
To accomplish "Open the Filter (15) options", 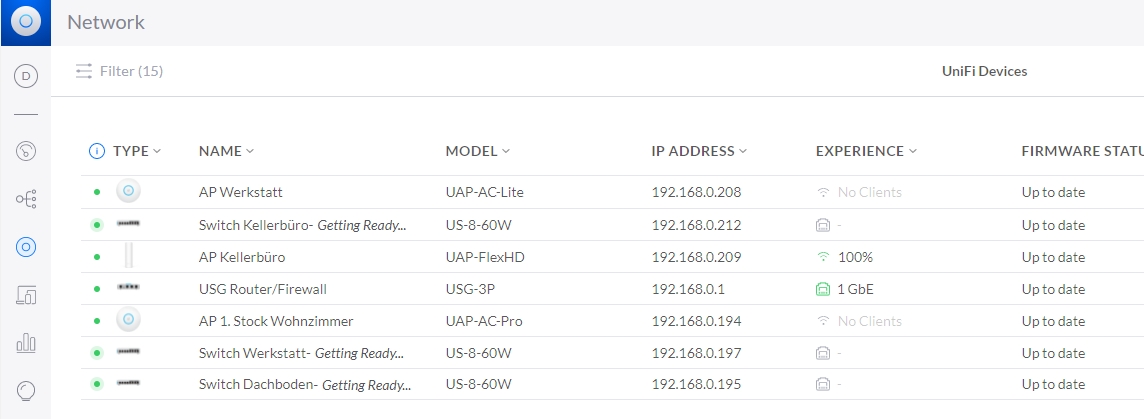I will click(120, 71).
